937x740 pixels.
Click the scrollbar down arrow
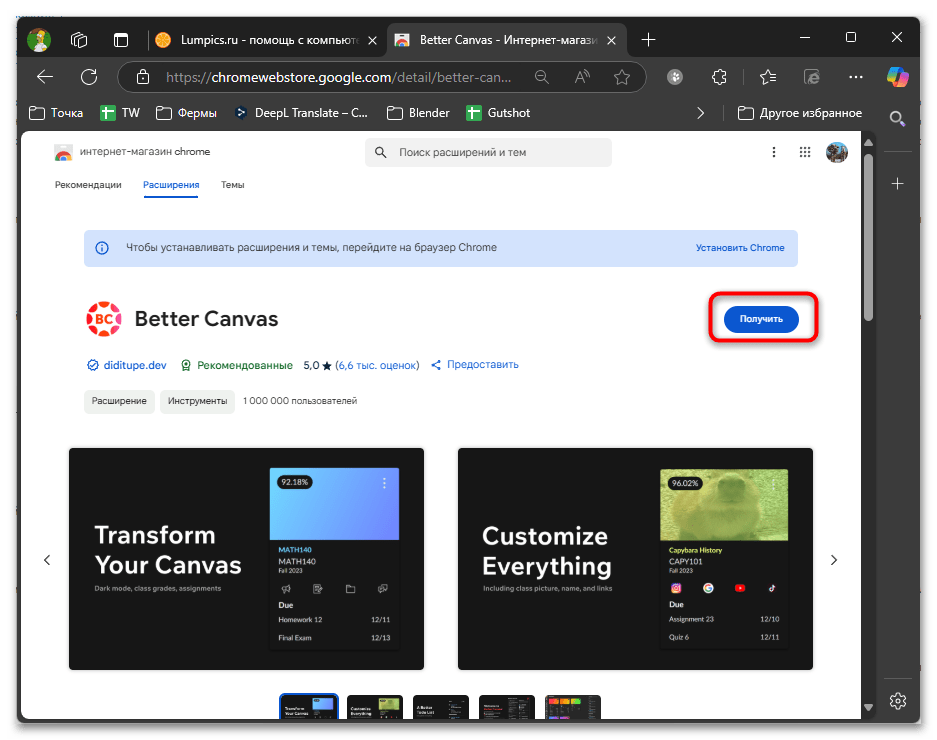tap(868, 708)
